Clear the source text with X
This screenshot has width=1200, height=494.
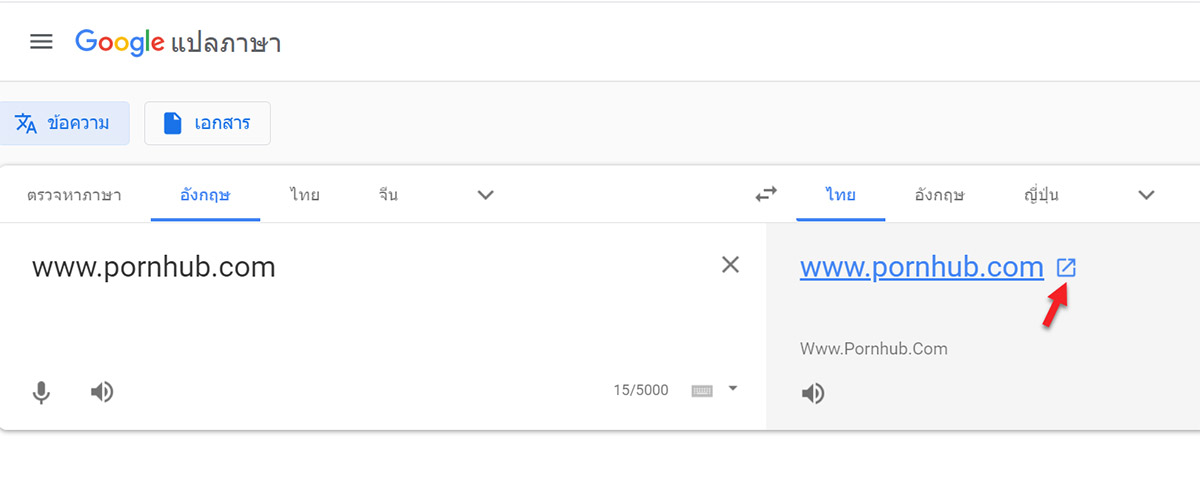[x=731, y=264]
